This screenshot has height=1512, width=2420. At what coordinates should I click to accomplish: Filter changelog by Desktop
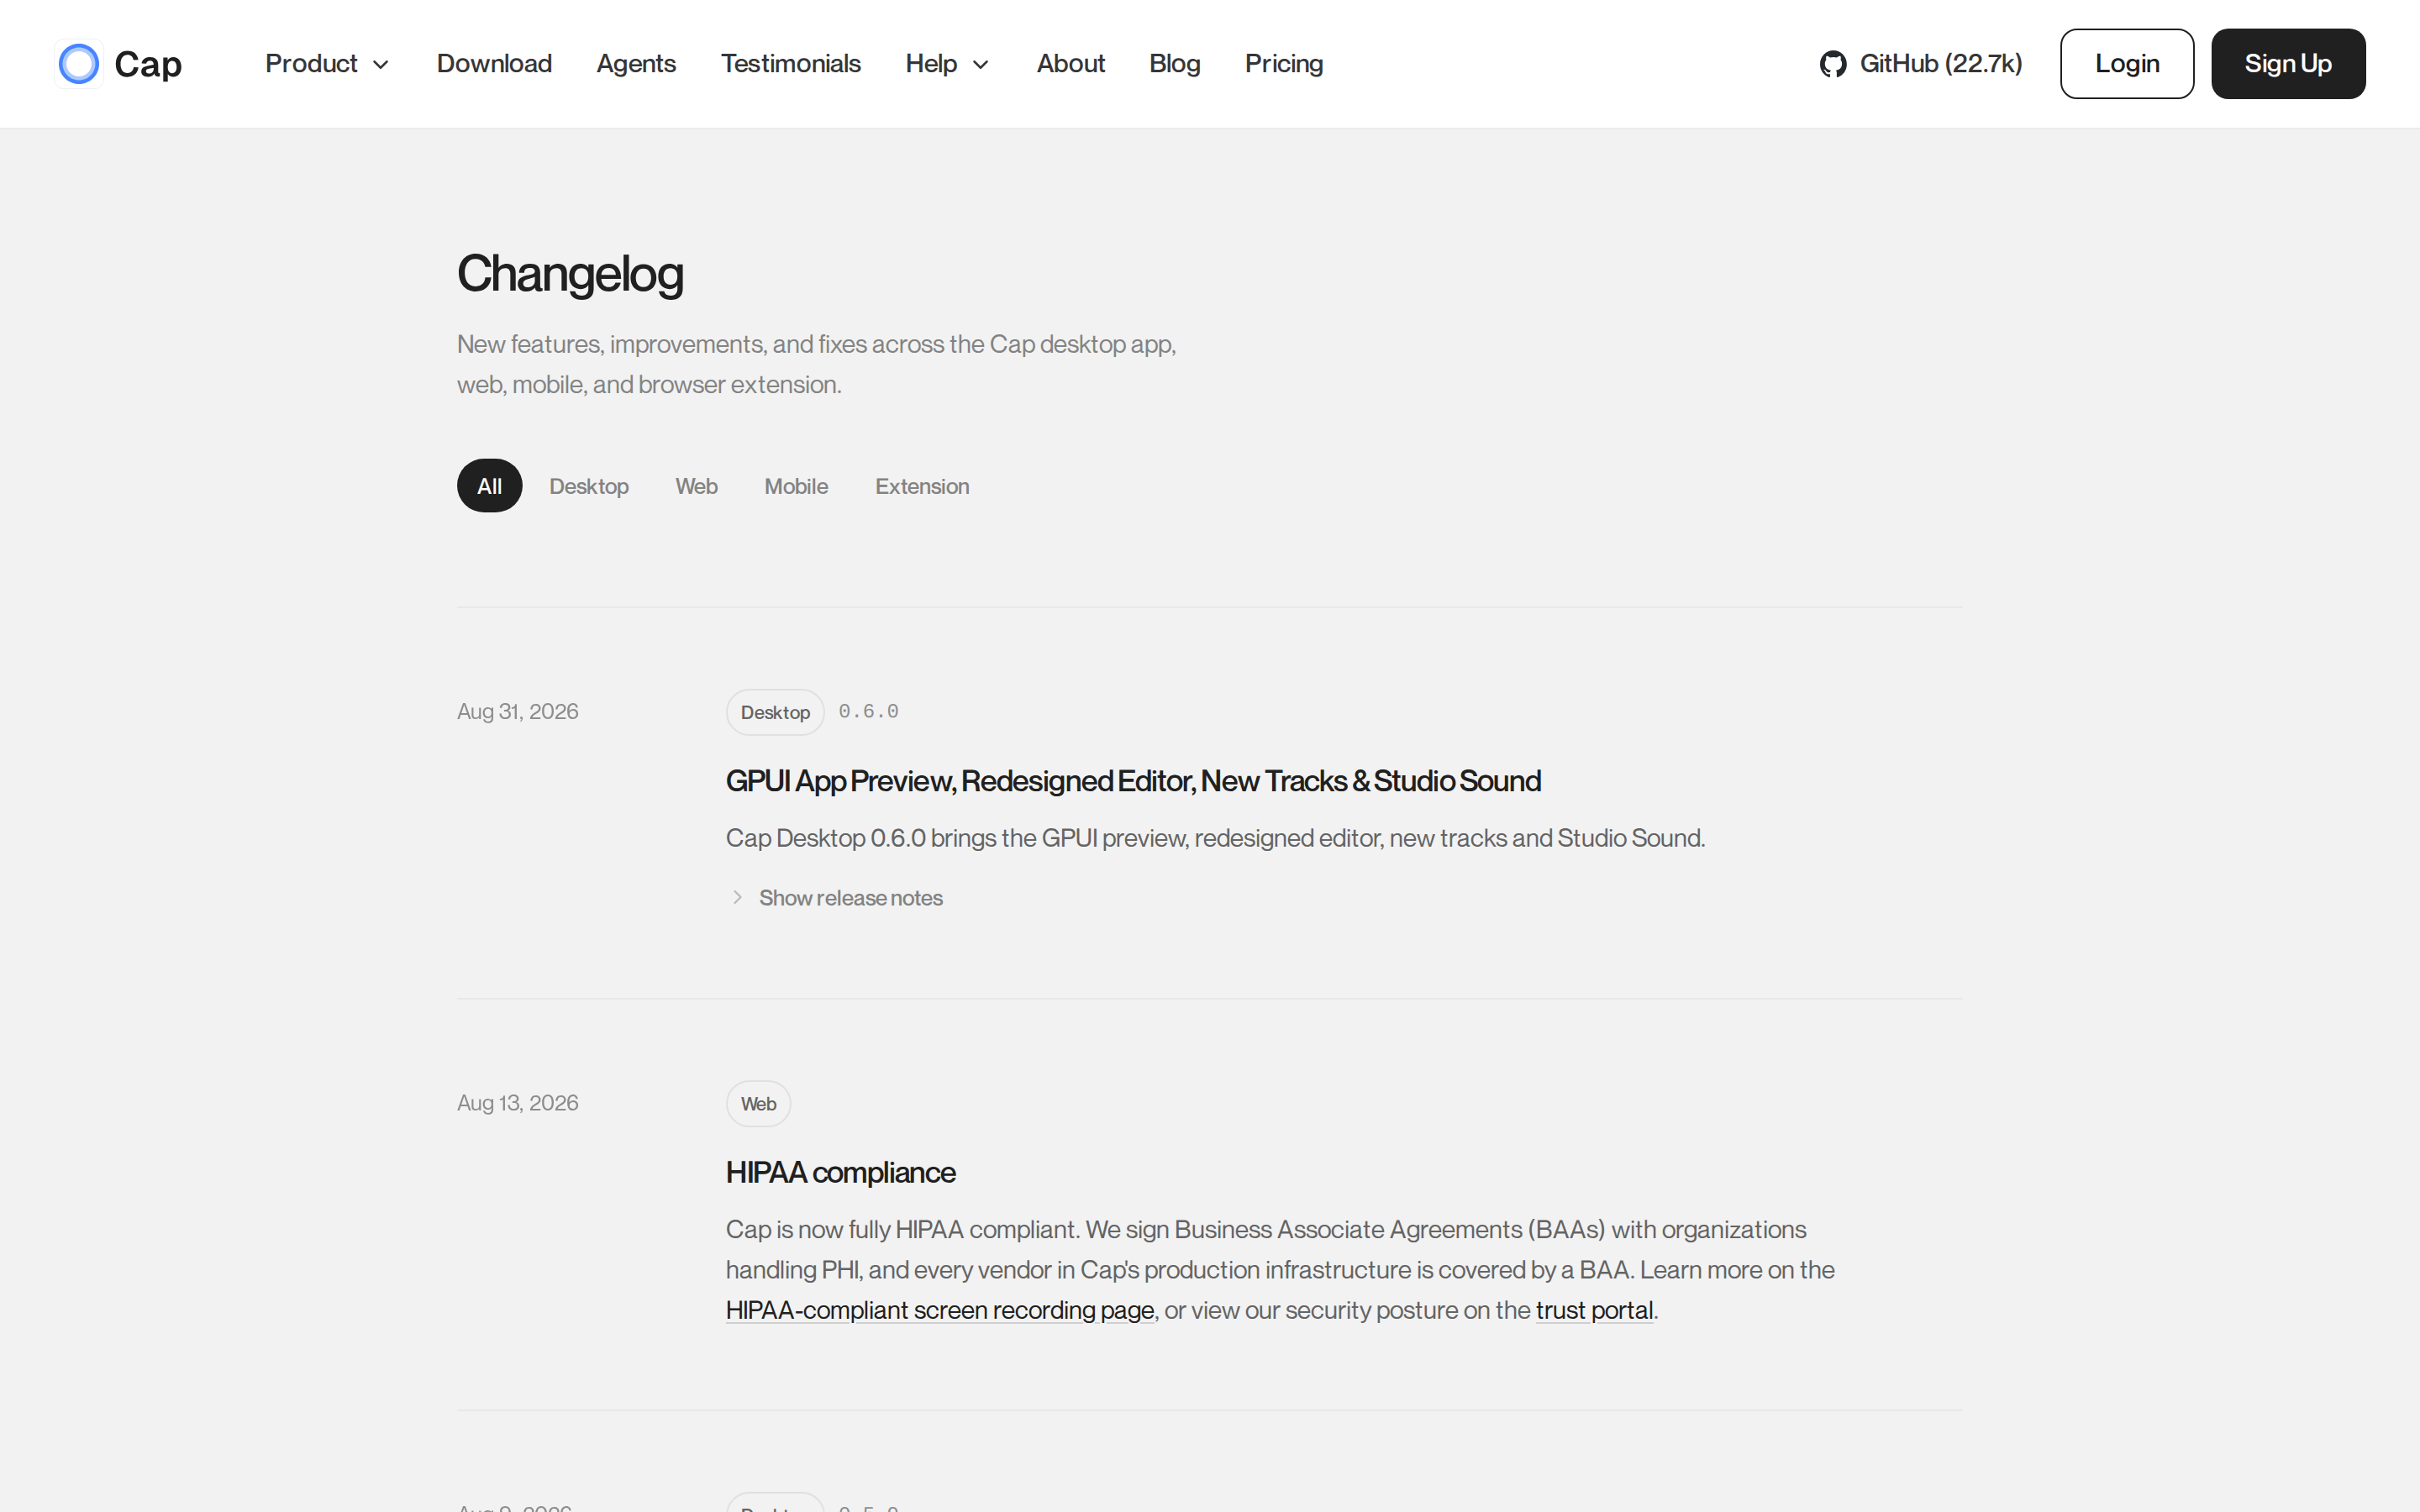point(589,486)
